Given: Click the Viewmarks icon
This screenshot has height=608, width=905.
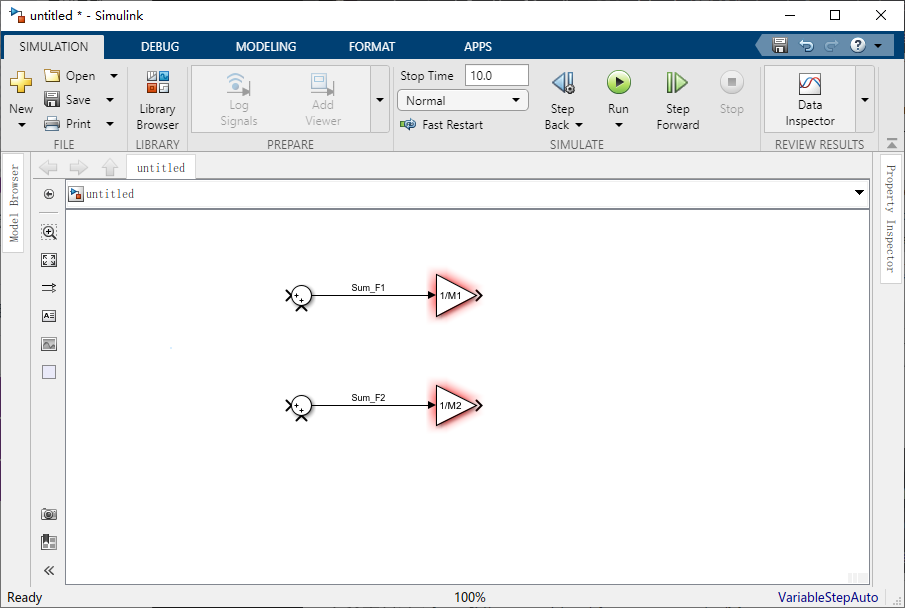Looking at the screenshot, I should (x=49, y=542).
